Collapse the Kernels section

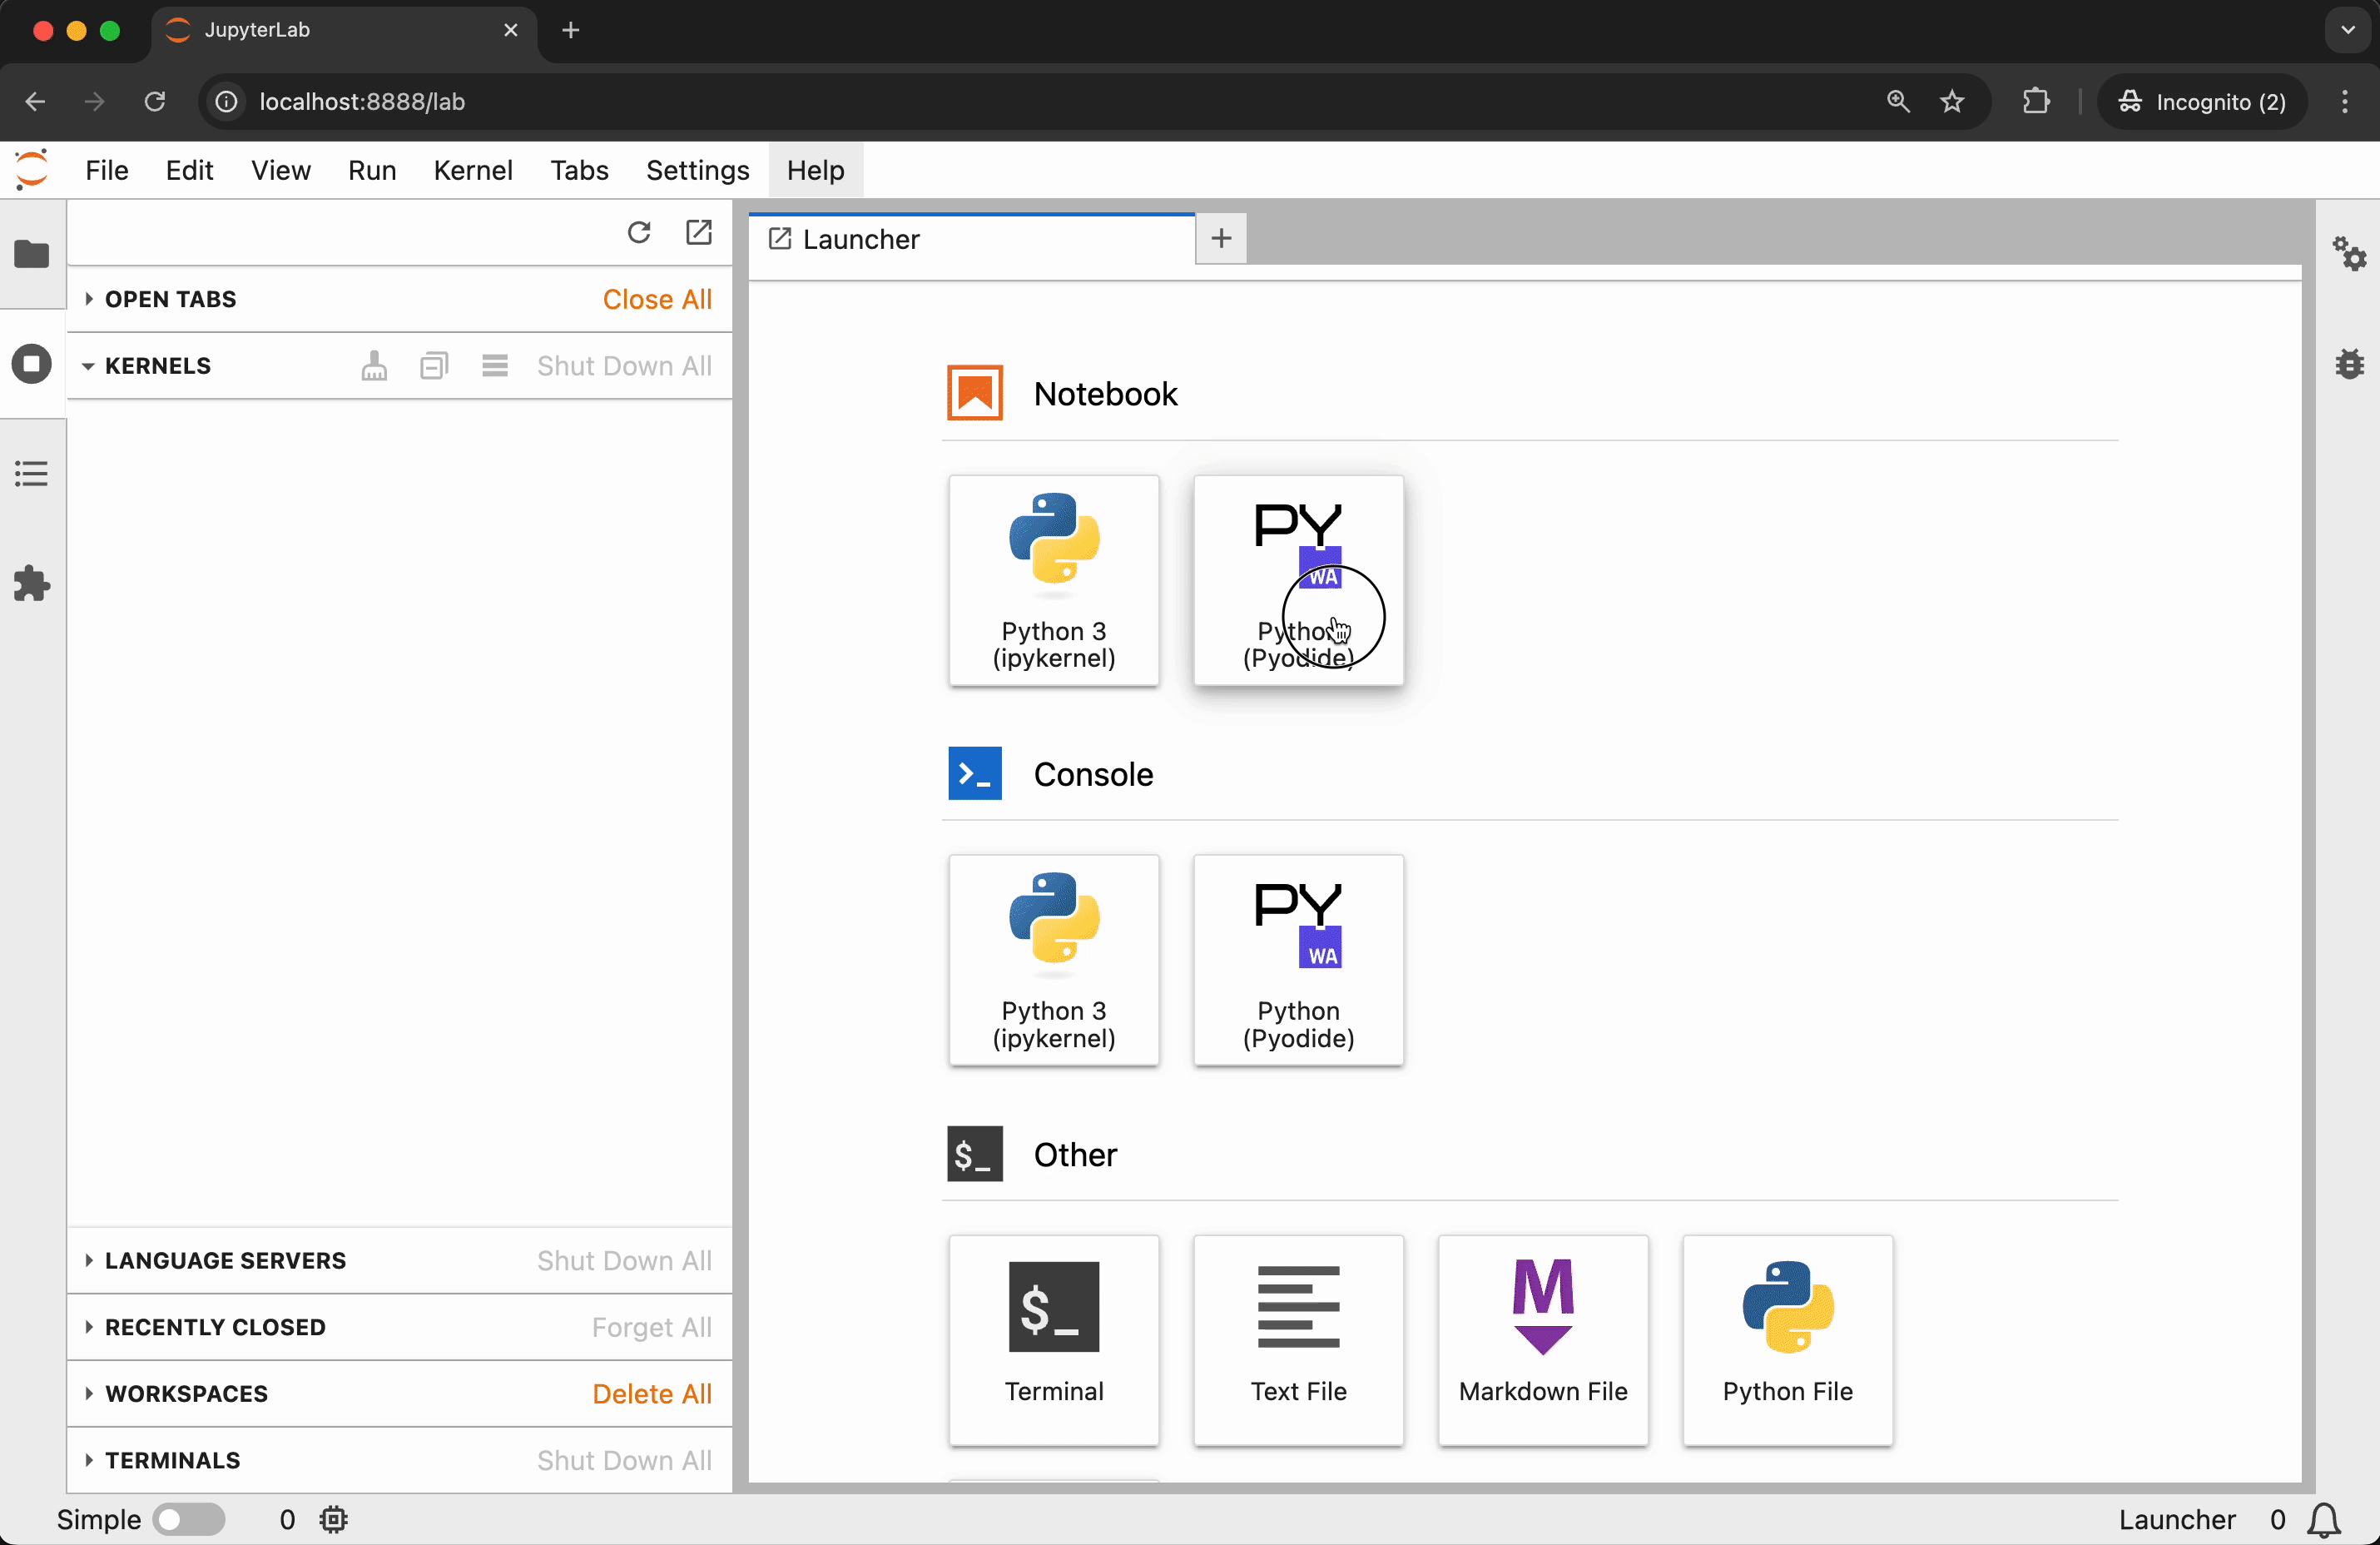click(x=157, y=366)
